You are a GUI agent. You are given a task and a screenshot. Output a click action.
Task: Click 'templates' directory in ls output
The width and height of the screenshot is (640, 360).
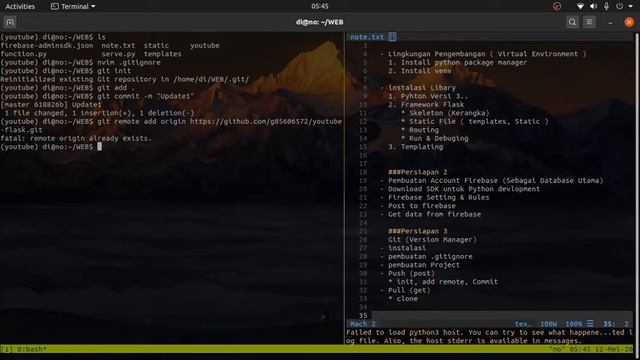click(162, 54)
